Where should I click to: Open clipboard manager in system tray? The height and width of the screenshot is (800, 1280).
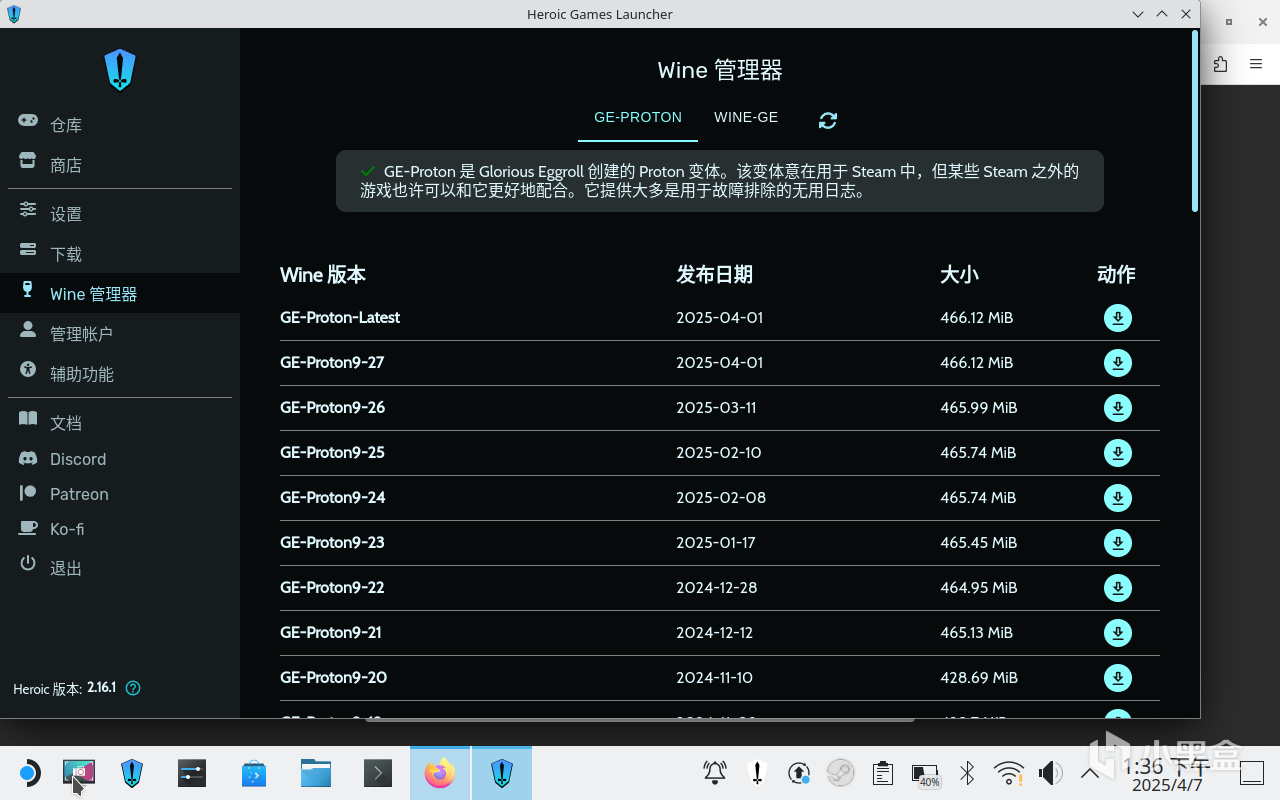point(882,772)
